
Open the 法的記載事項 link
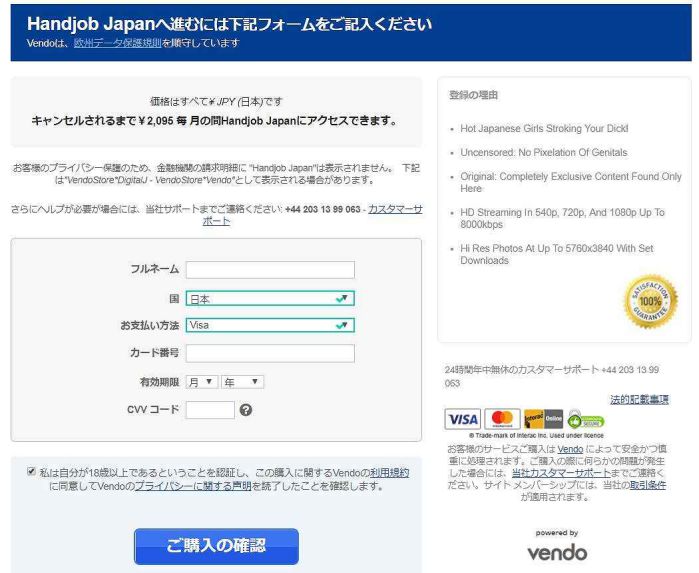click(x=640, y=400)
